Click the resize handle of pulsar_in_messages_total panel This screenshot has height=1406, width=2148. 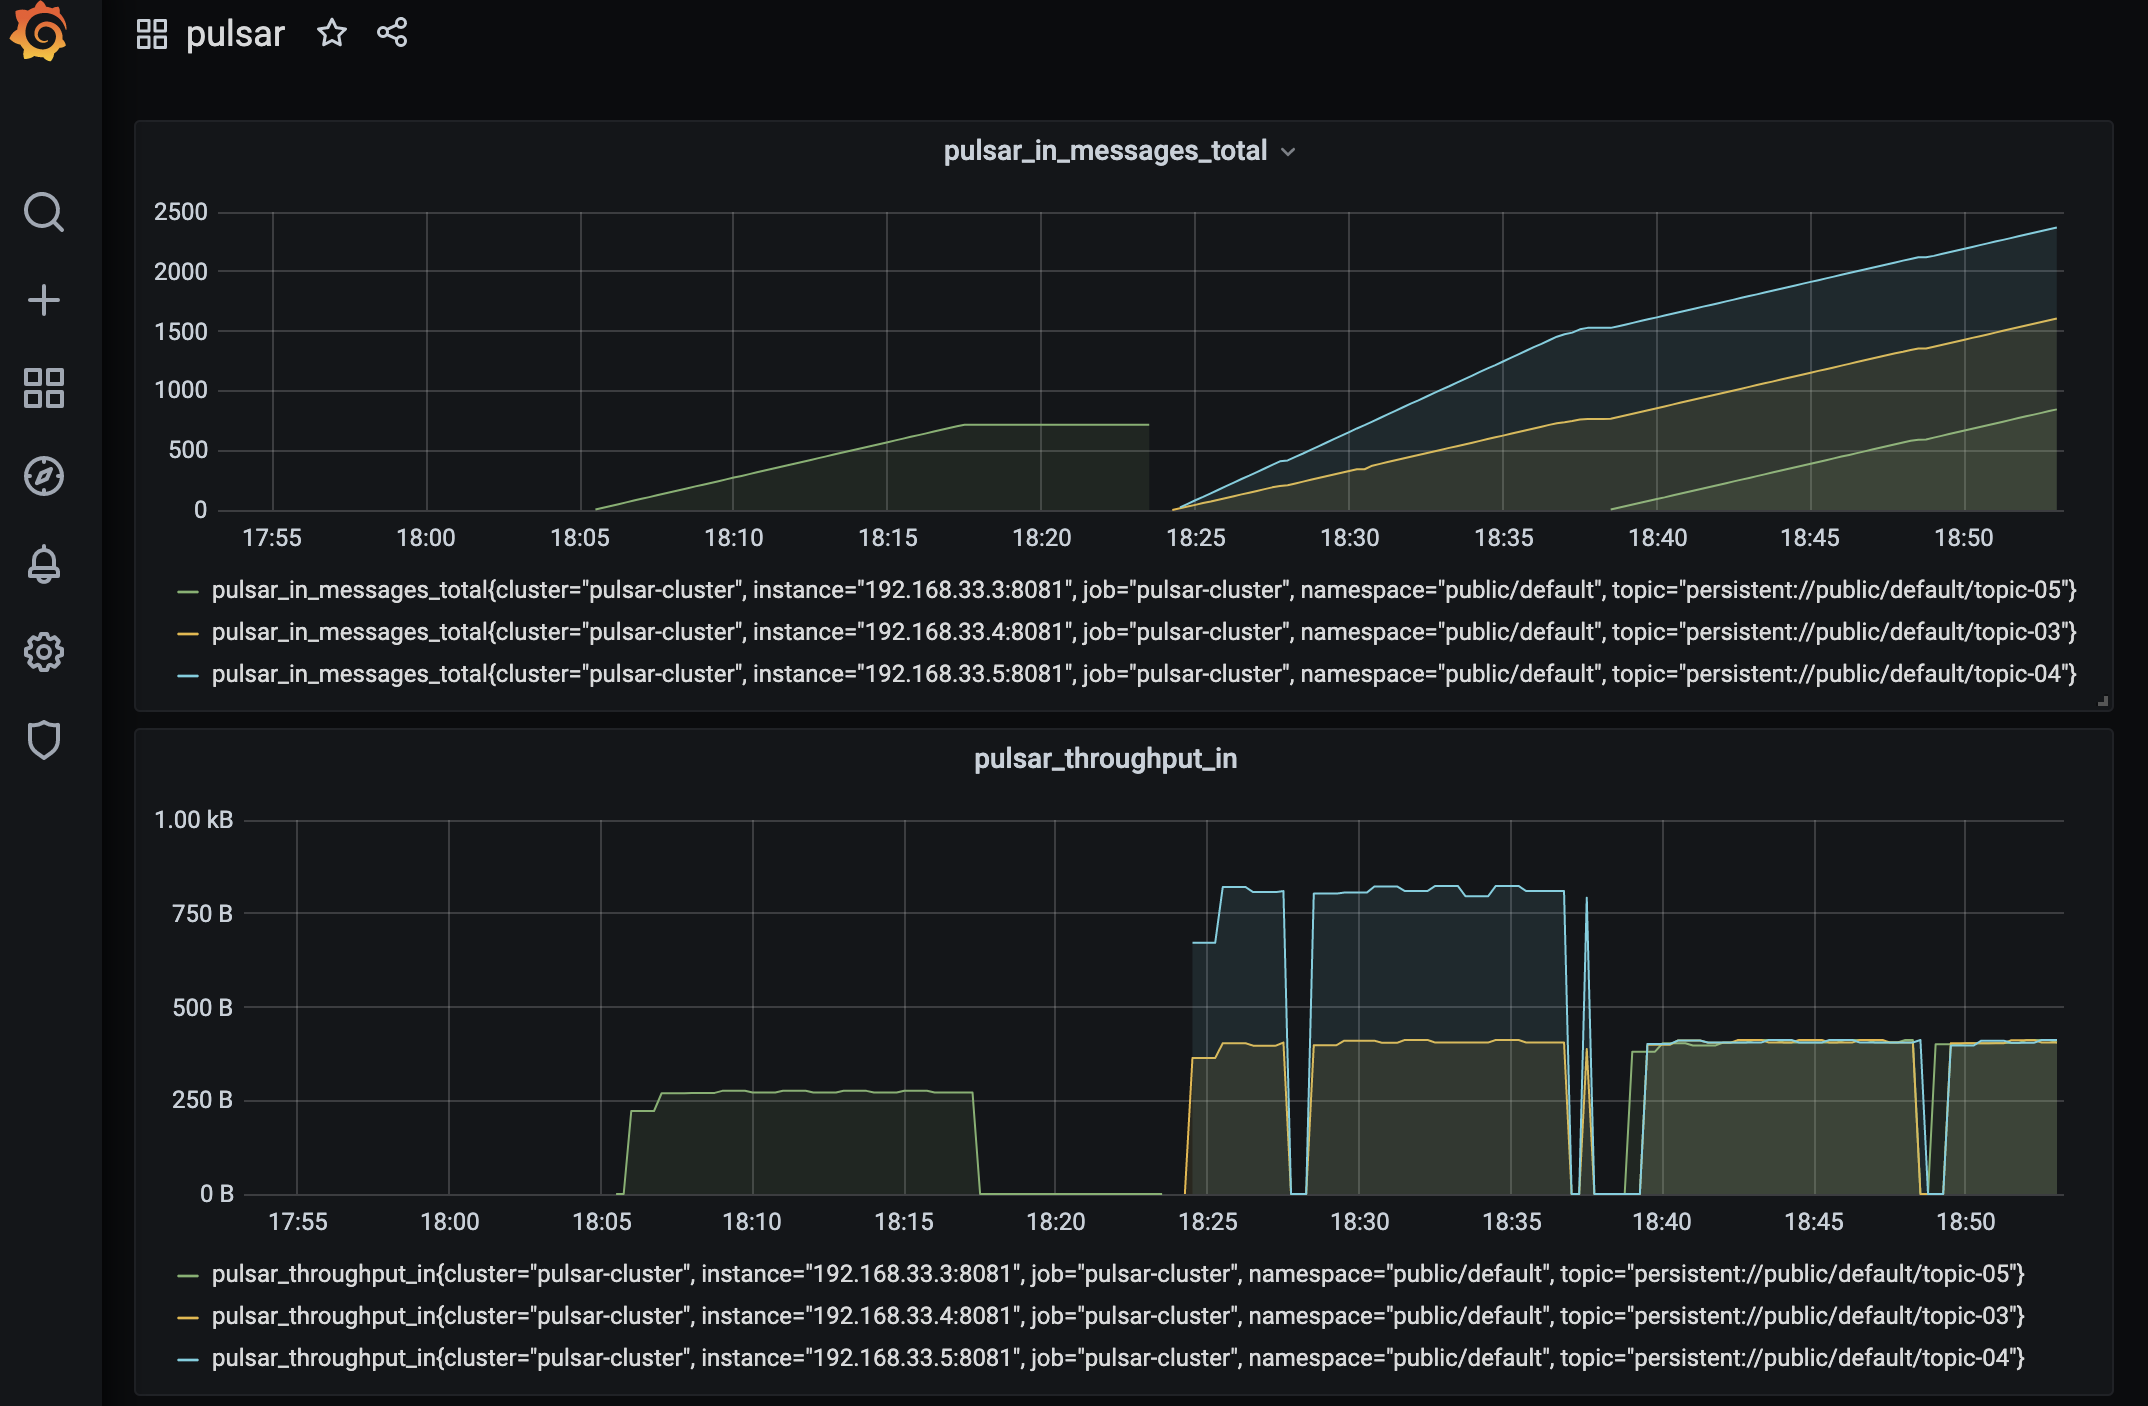pyautogui.click(x=2103, y=702)
